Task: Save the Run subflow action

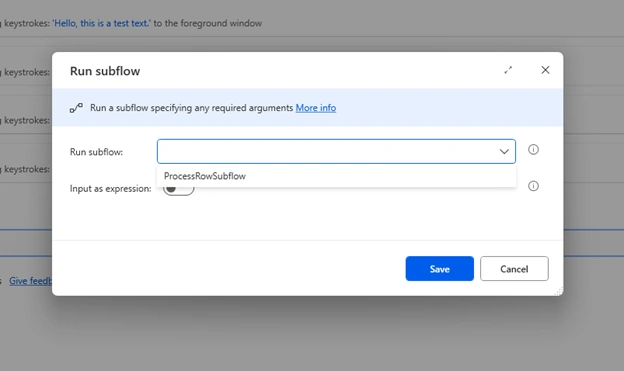Action: (440, 269)
